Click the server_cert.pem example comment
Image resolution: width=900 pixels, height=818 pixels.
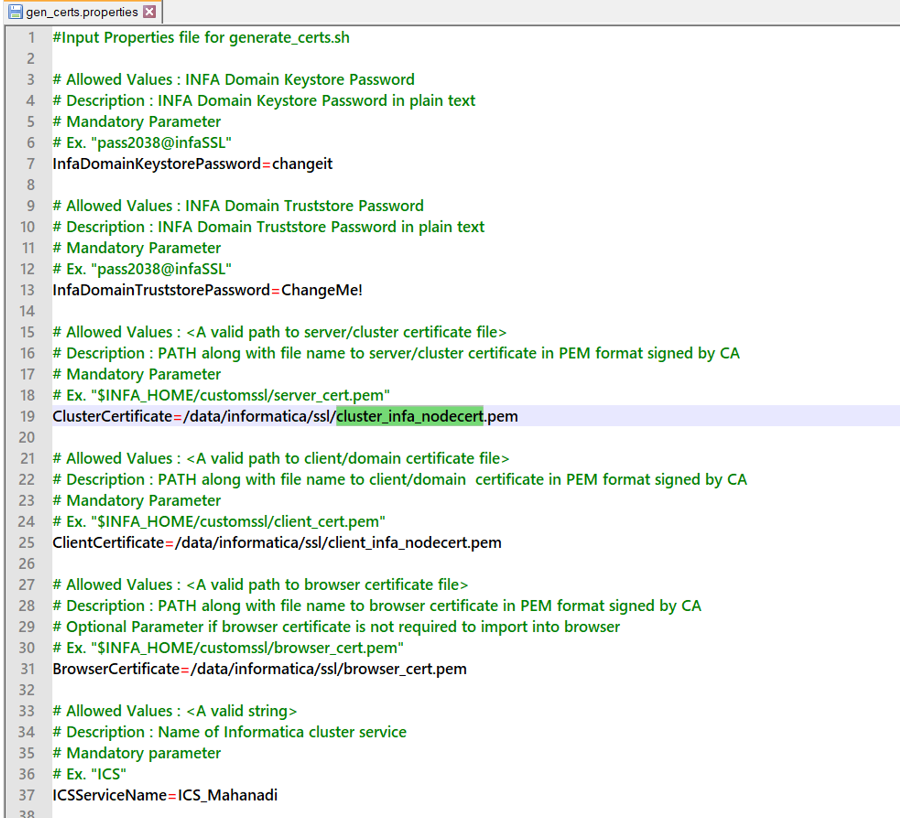click(221, 395)
